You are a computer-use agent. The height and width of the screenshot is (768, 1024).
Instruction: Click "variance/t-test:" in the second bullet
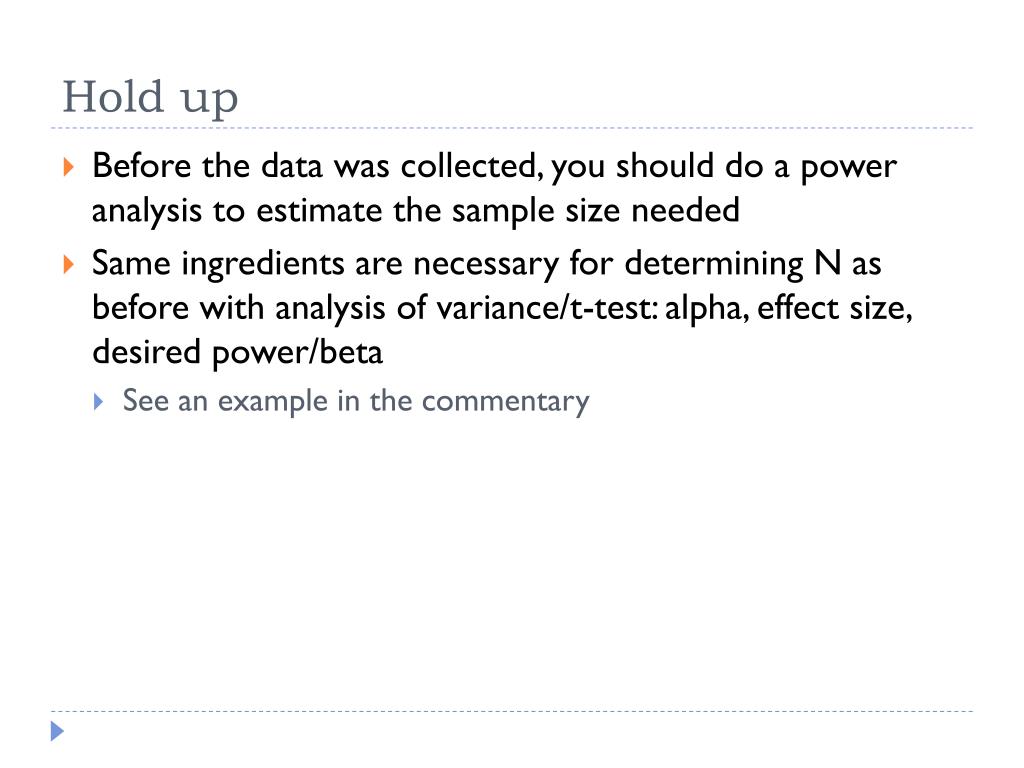click(547, 308)
